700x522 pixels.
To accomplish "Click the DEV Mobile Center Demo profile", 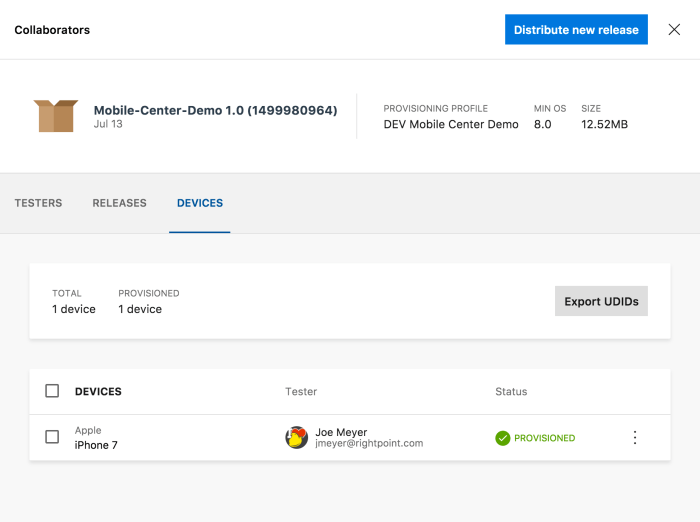I will (451, 124).
